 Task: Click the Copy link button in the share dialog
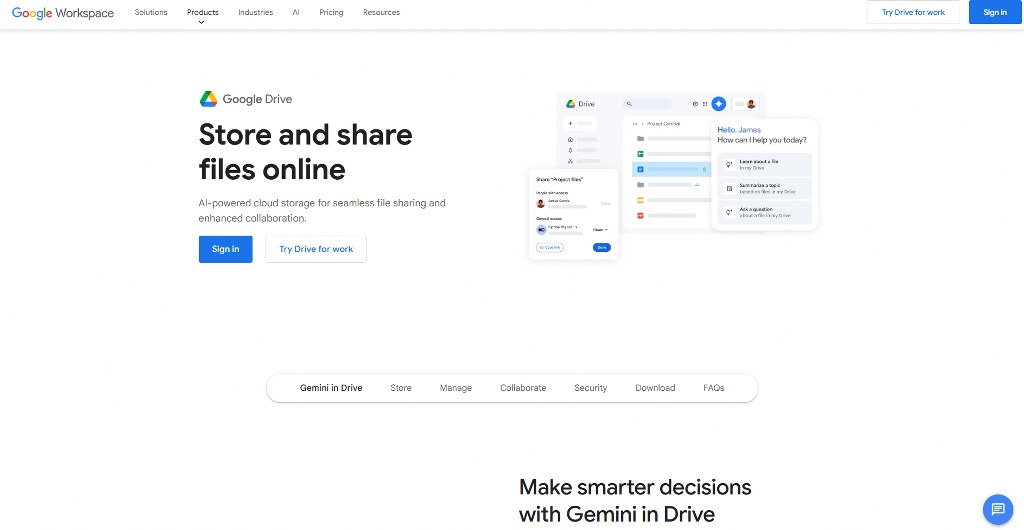point(550,247)
